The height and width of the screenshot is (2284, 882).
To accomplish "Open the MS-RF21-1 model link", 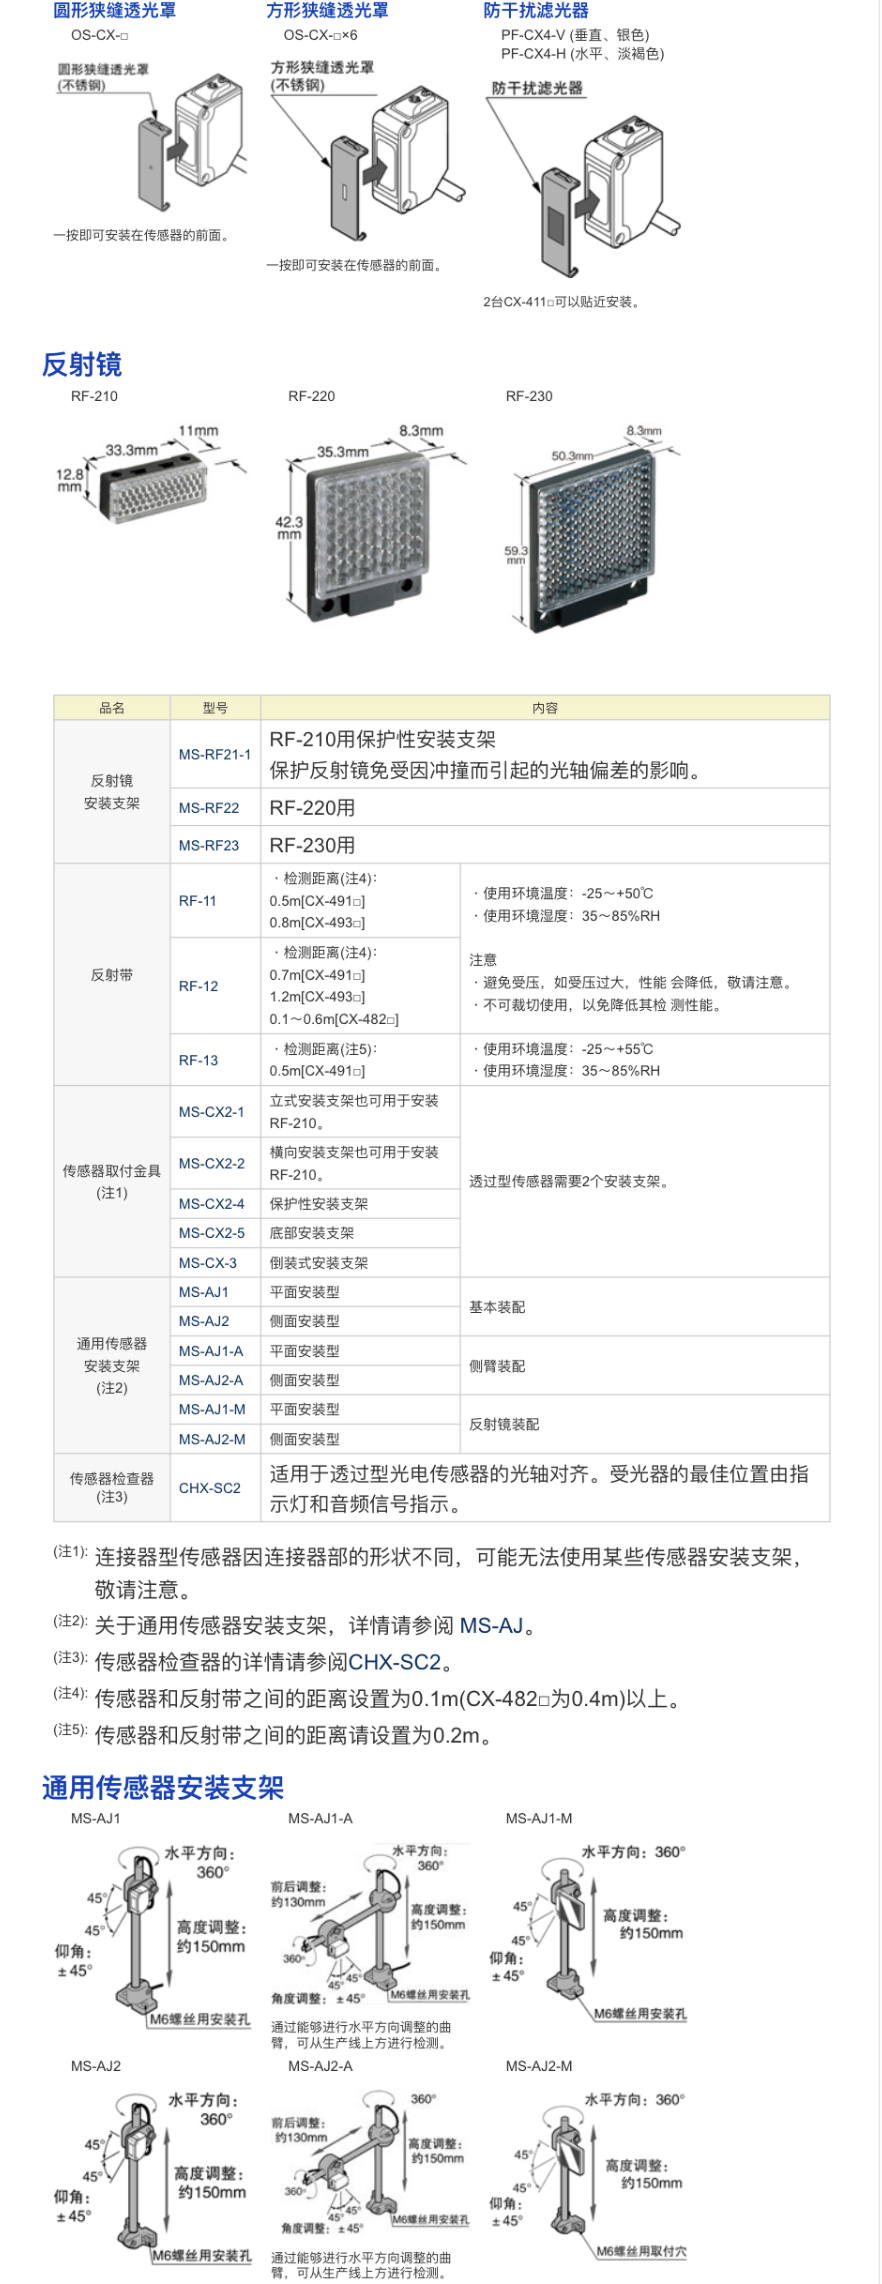I will pos(215,754).
